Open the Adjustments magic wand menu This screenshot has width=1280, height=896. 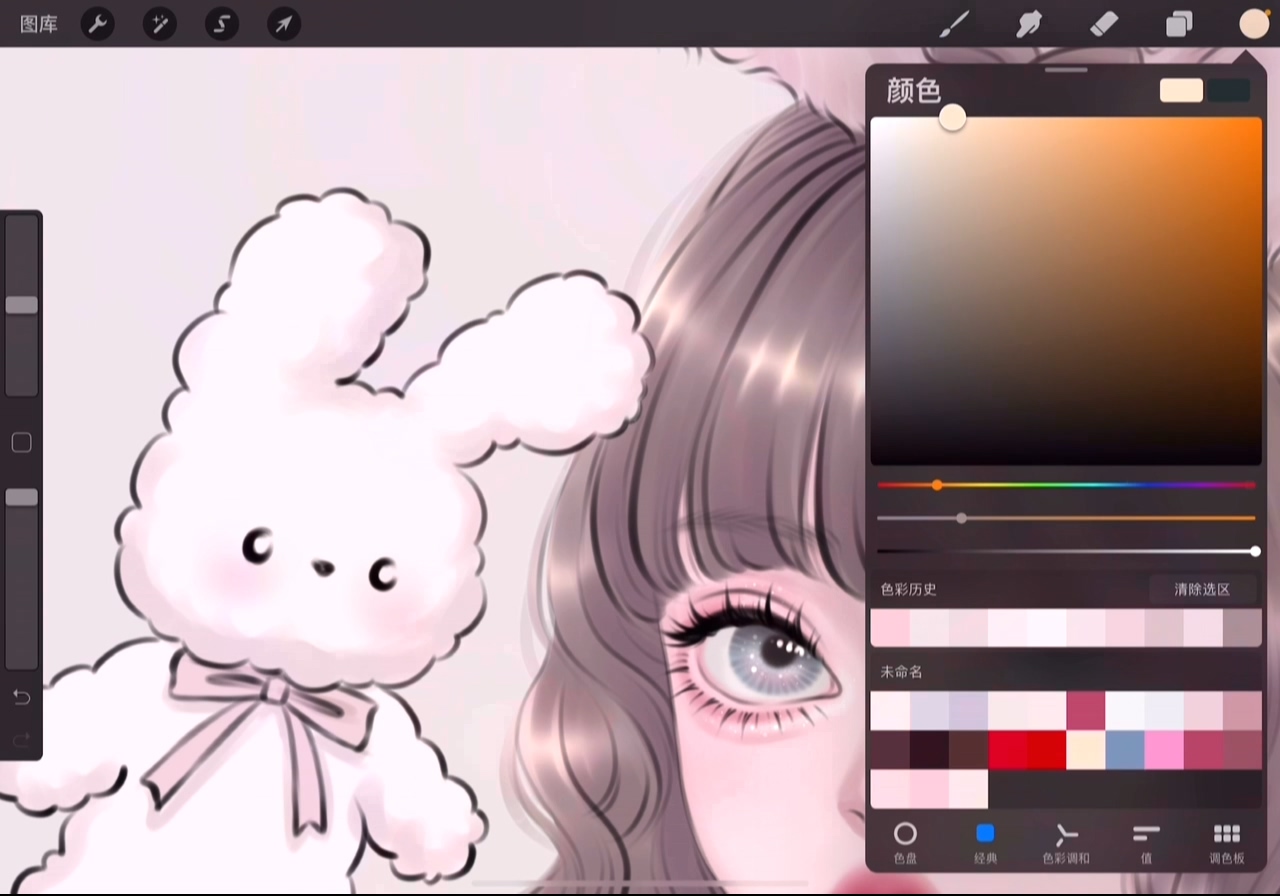[159, 24]
